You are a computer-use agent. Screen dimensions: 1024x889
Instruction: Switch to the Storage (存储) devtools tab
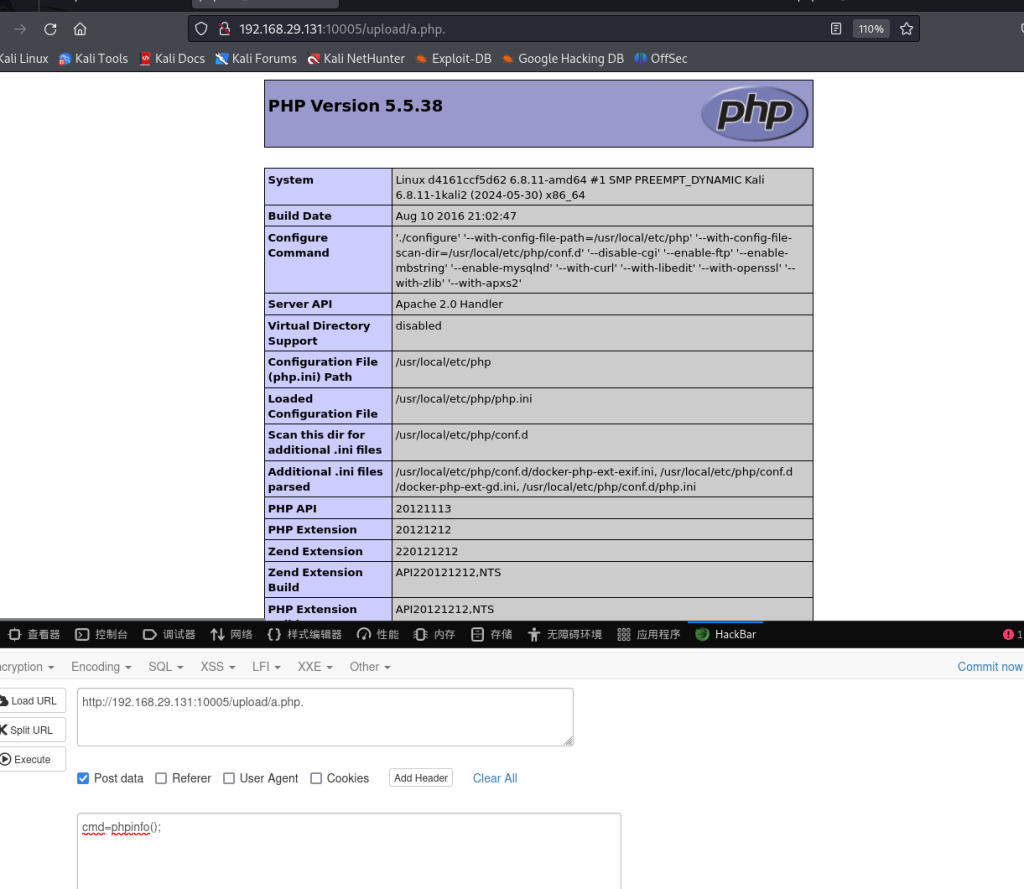point(492,634)
